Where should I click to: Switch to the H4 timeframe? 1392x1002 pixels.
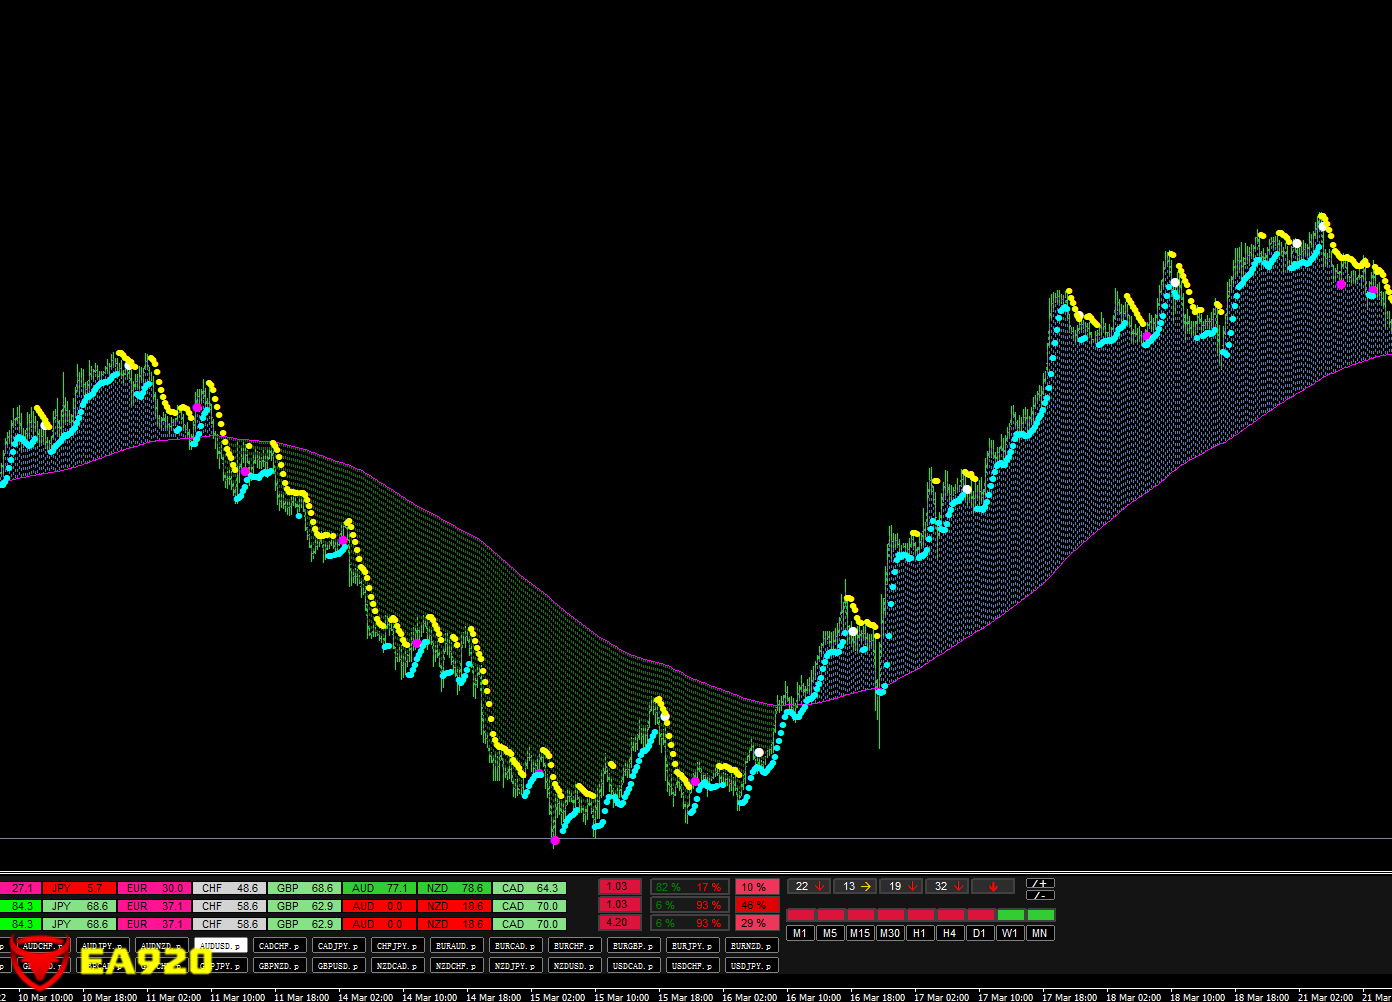pos(949,933)
